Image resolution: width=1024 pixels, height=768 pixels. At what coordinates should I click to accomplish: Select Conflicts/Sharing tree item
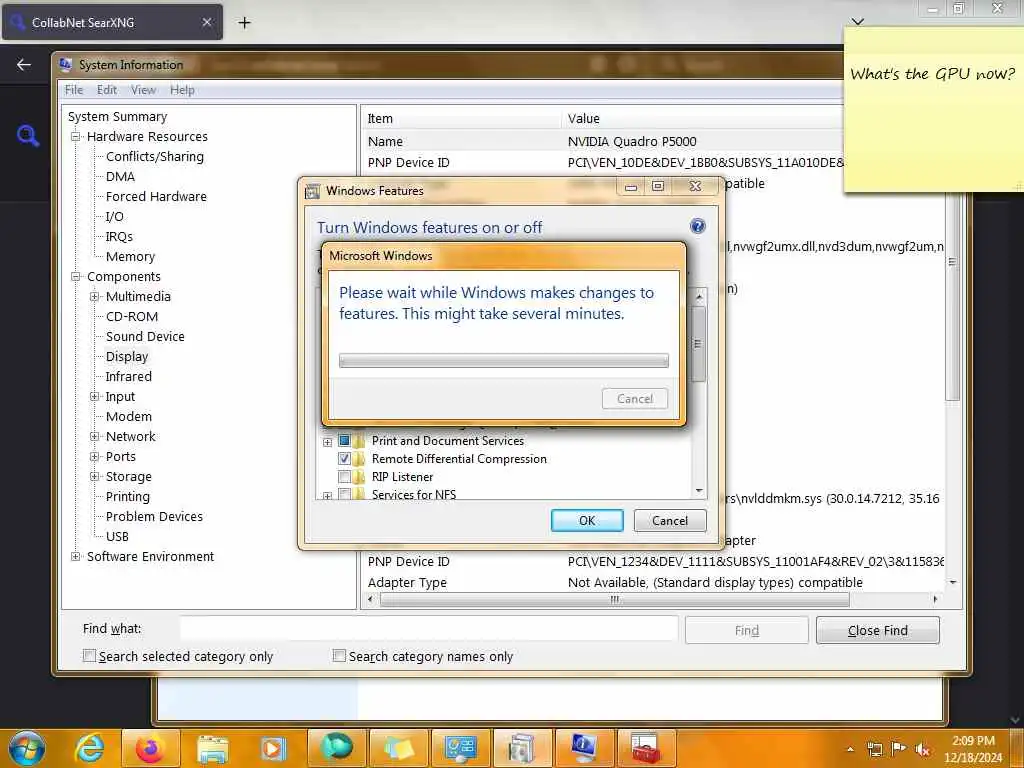tap(155, 157)
